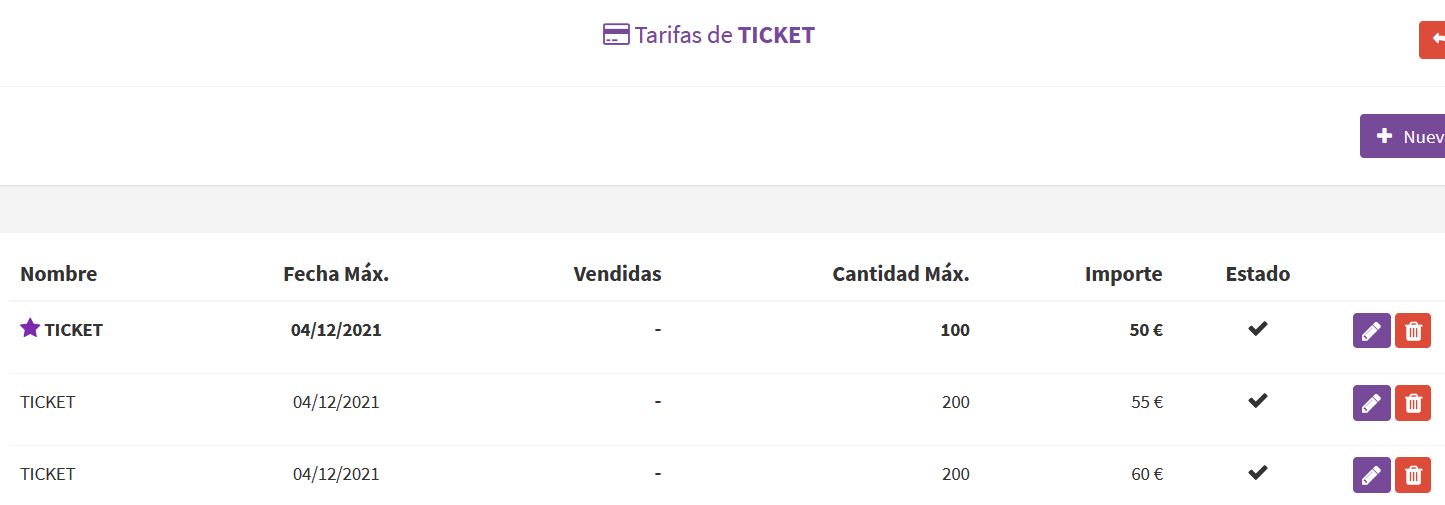Sort by Importe column header

(1124, 274)
